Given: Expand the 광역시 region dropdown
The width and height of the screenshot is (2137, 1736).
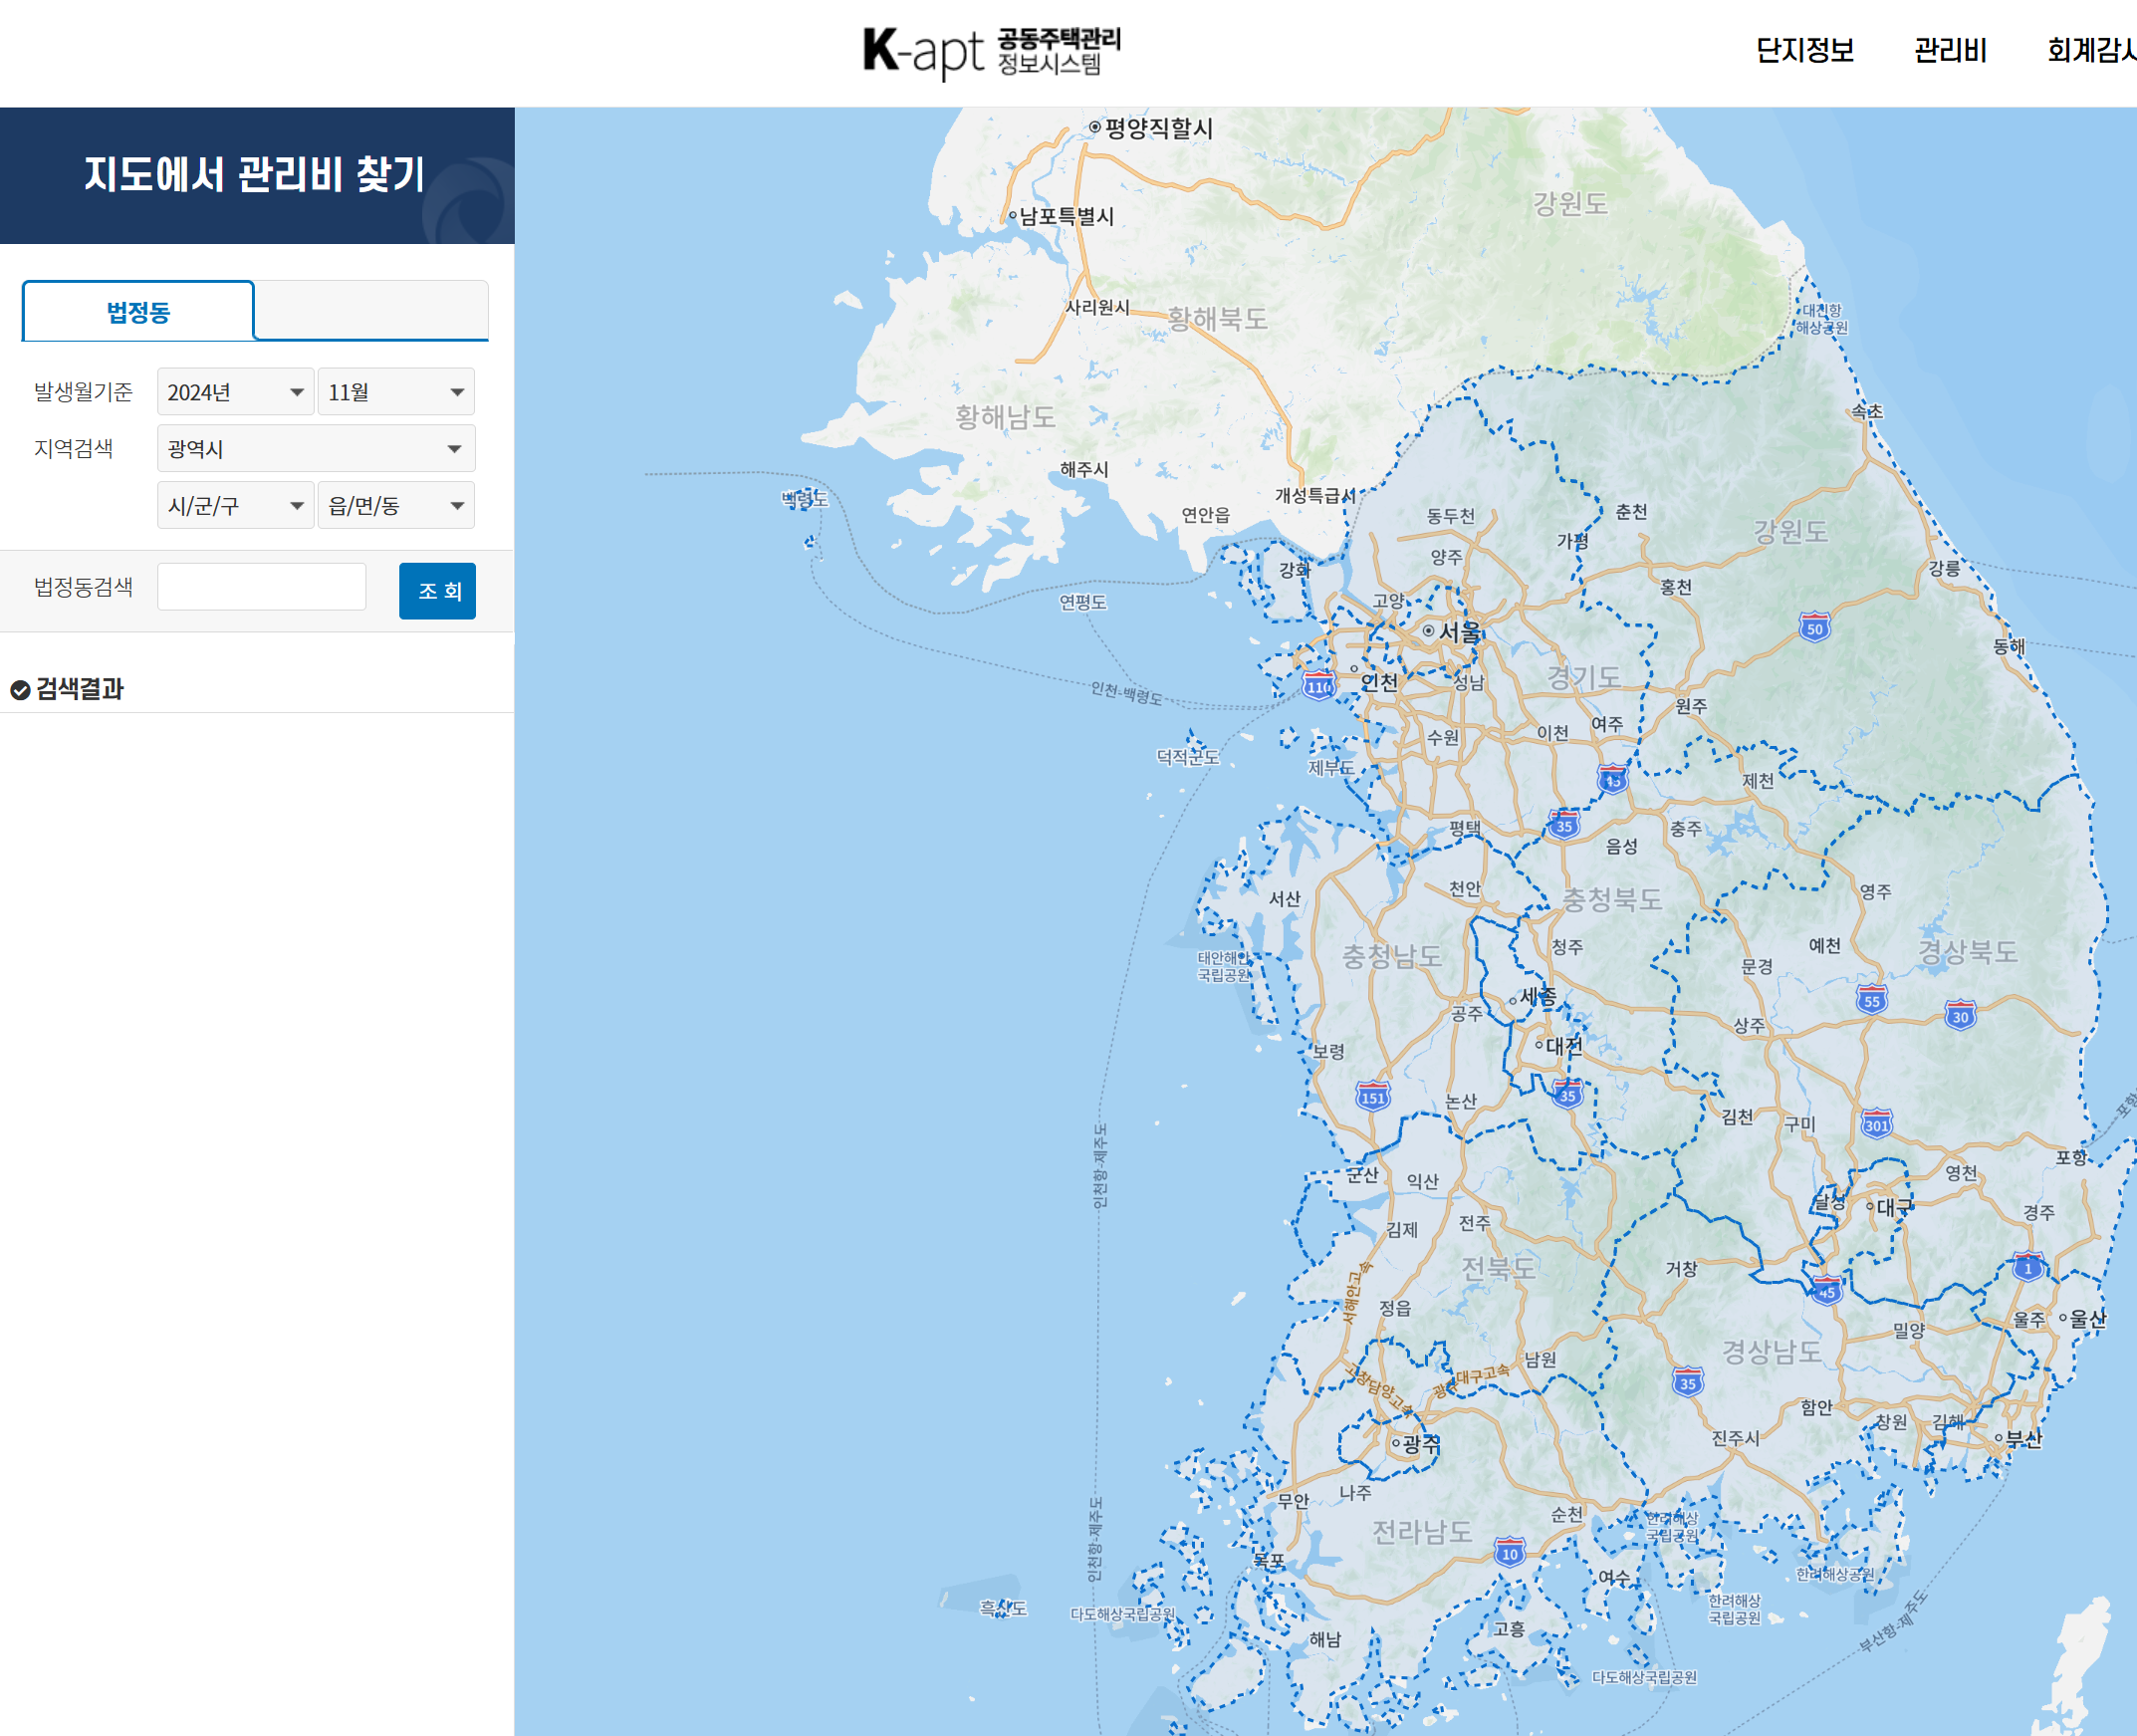Looking at the screenshot, I should pyautogui.click(x=316, y=449).
